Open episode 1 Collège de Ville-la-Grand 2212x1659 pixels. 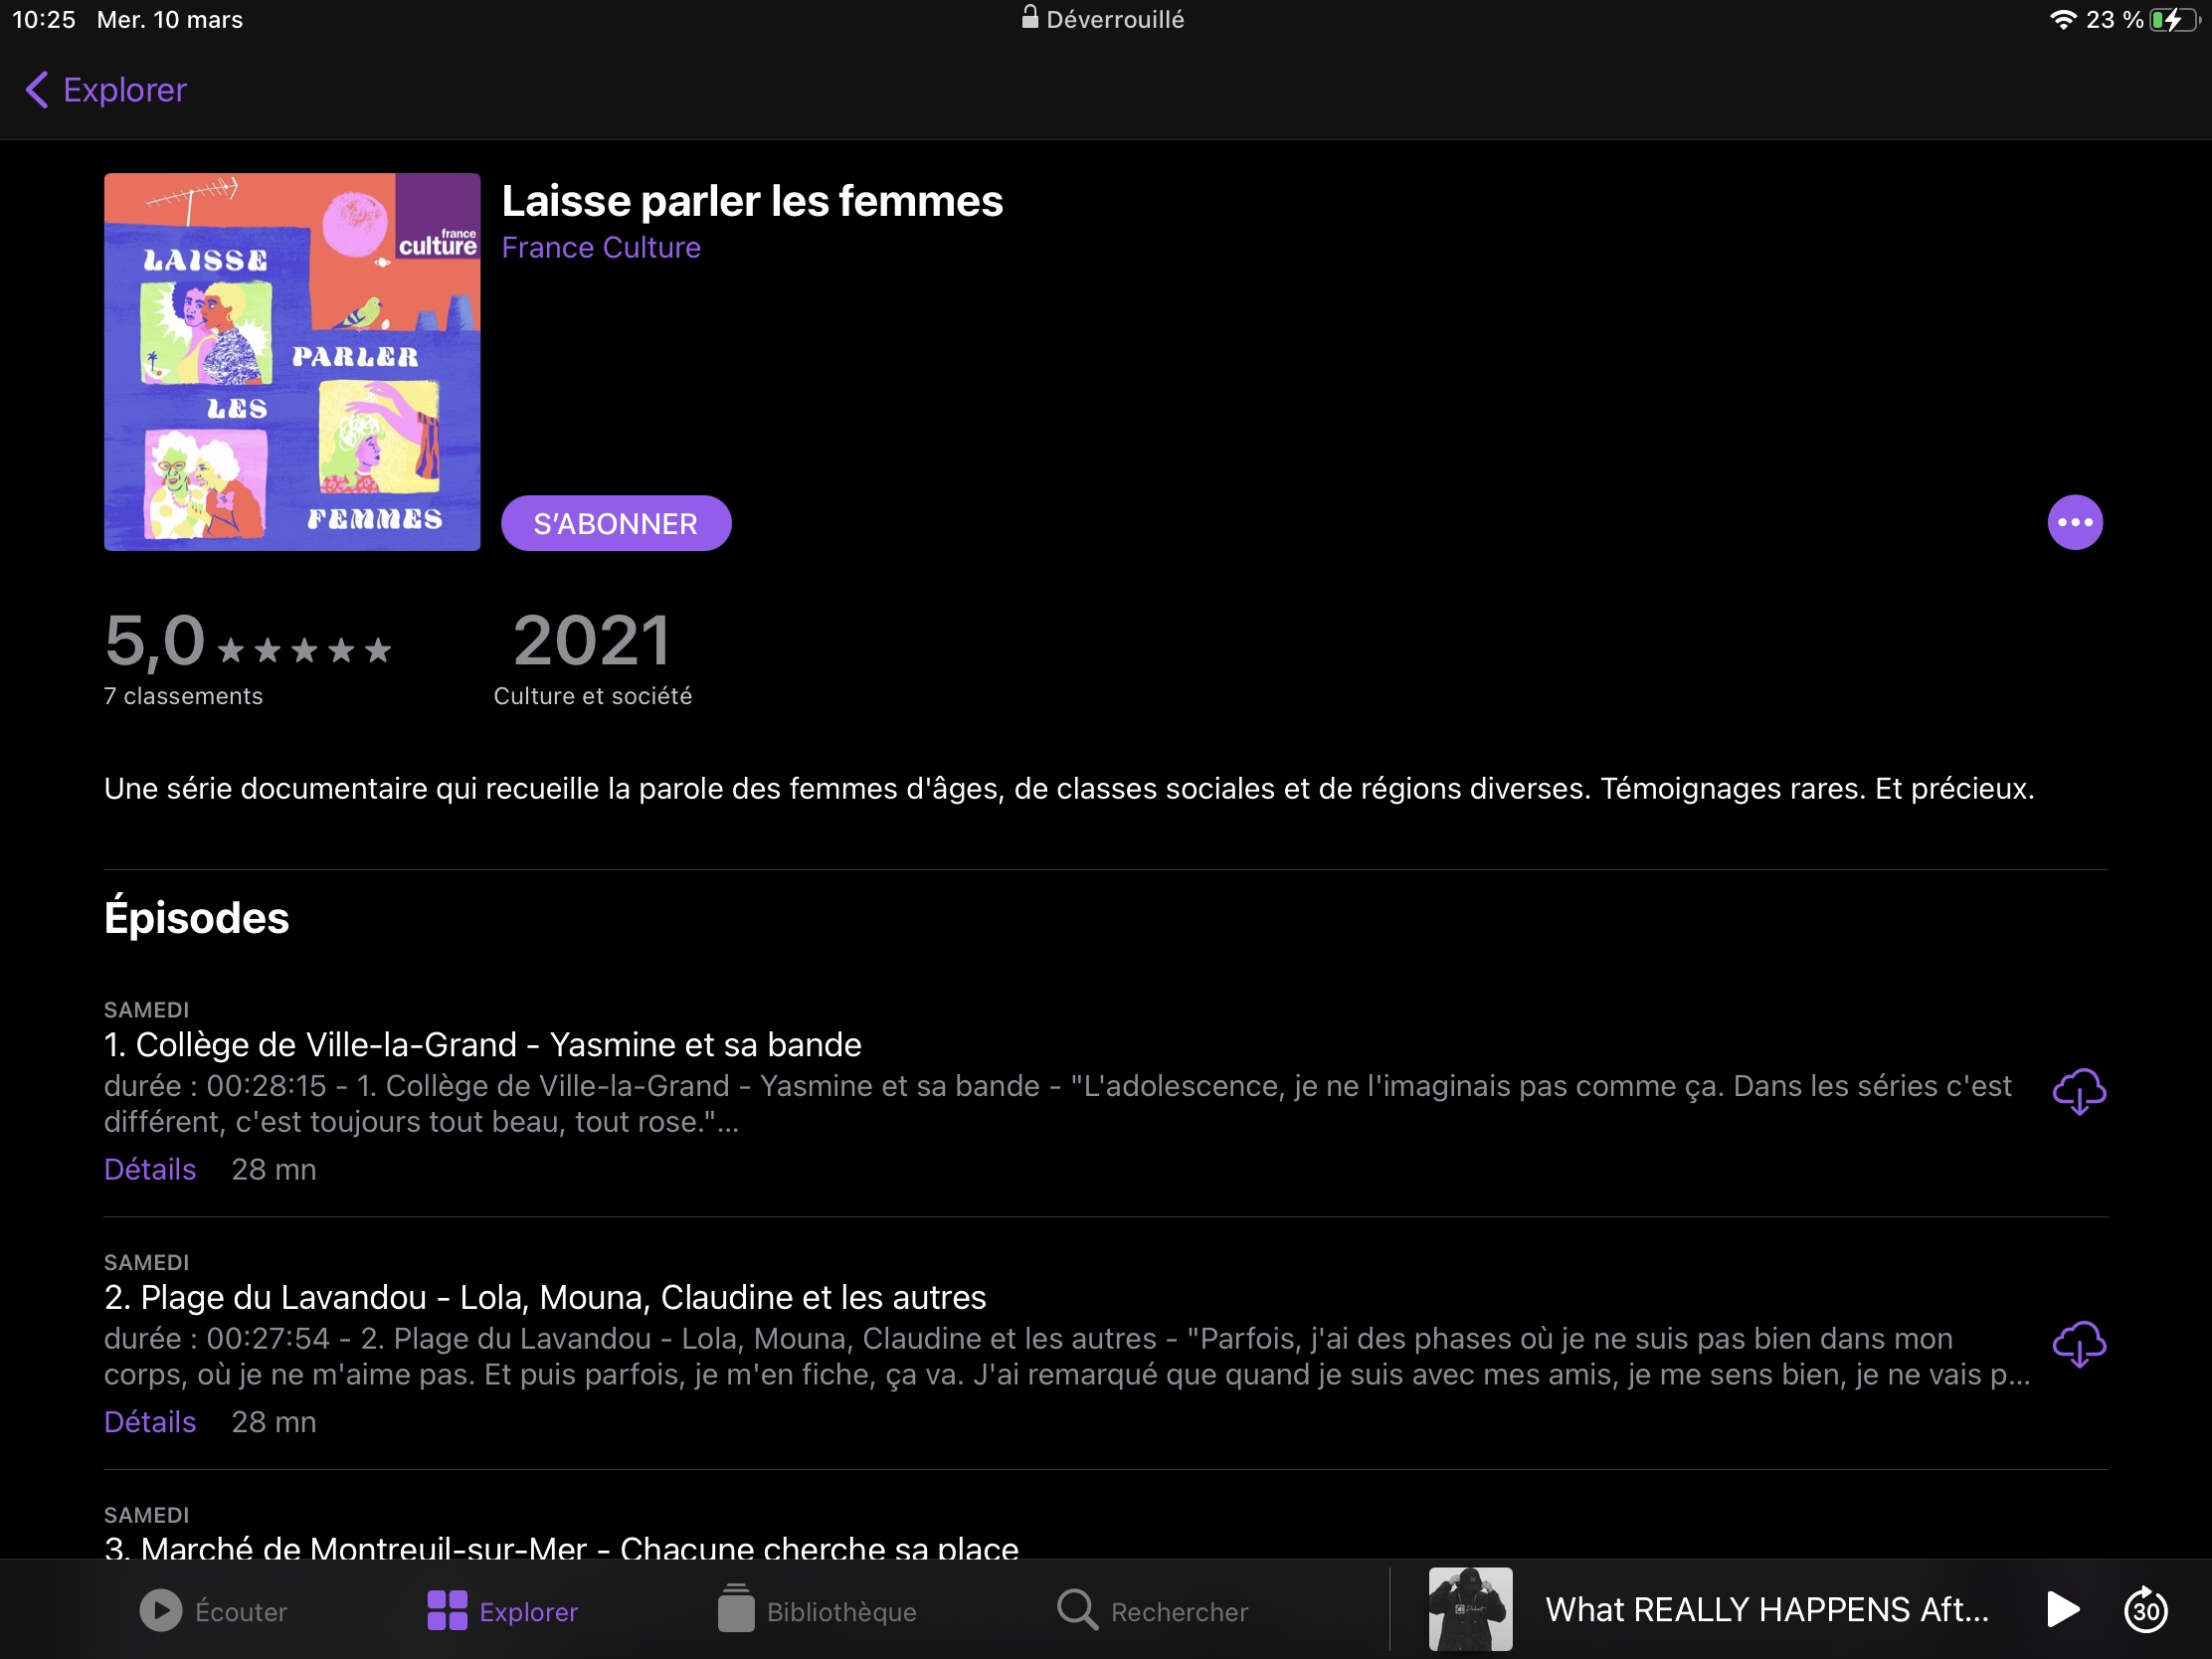(x=483, y=1044)
